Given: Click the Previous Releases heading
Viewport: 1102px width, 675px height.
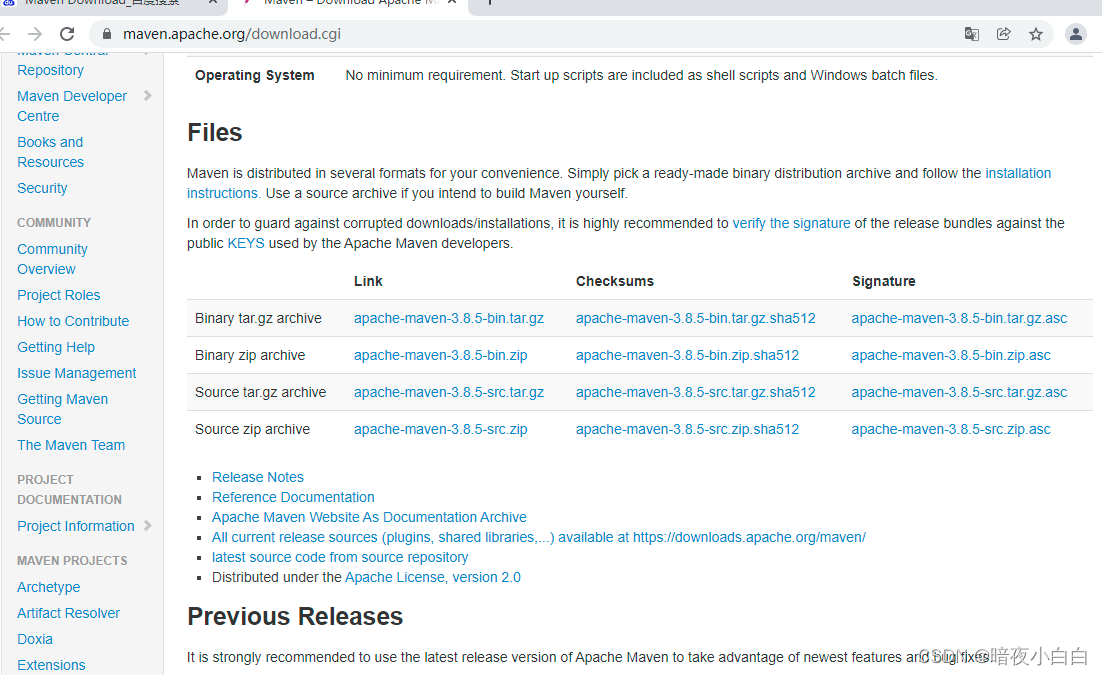Looking at the screenshot, I should [x=294, y=616].
